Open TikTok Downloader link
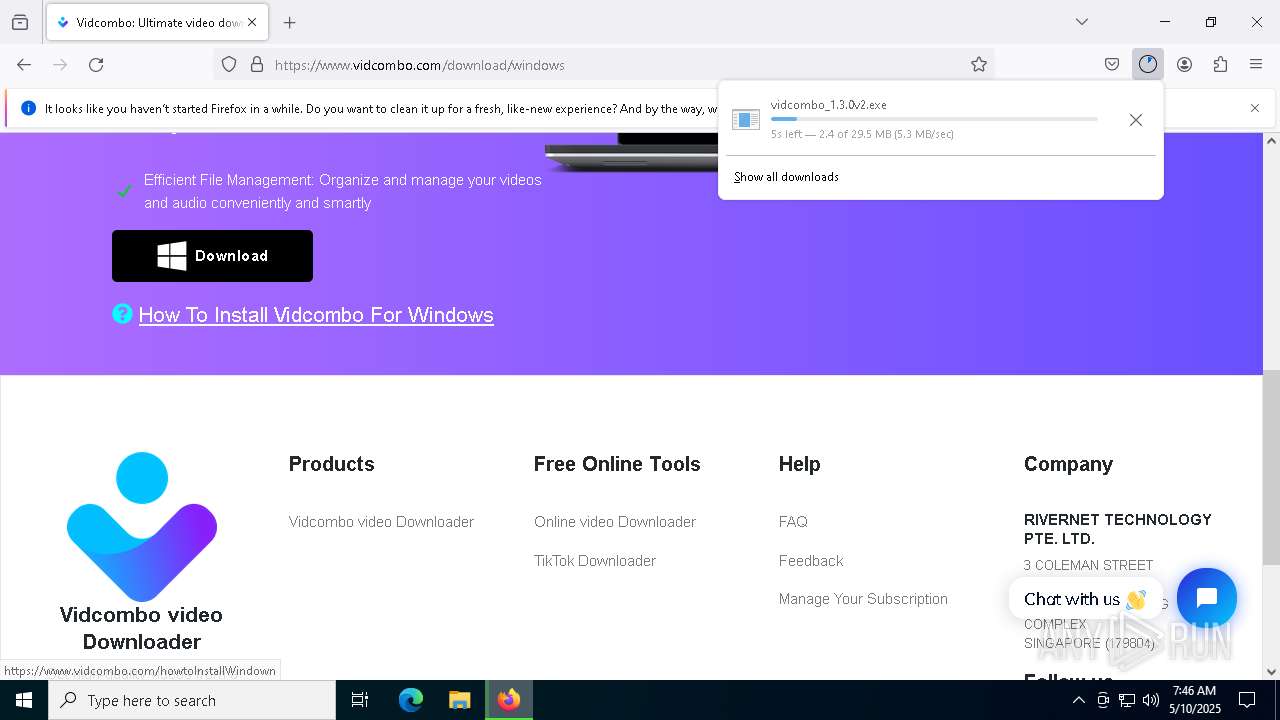Screen dimensions: 1280x720 click(x=595, y=561)
